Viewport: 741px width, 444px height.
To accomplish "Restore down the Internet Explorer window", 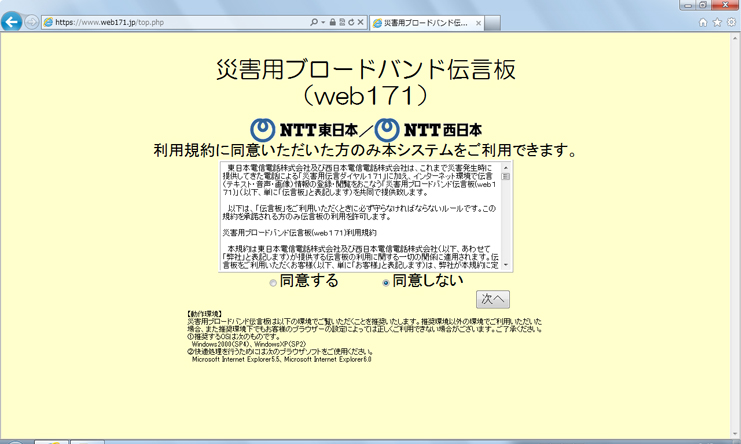I will [x=703, y=5].
